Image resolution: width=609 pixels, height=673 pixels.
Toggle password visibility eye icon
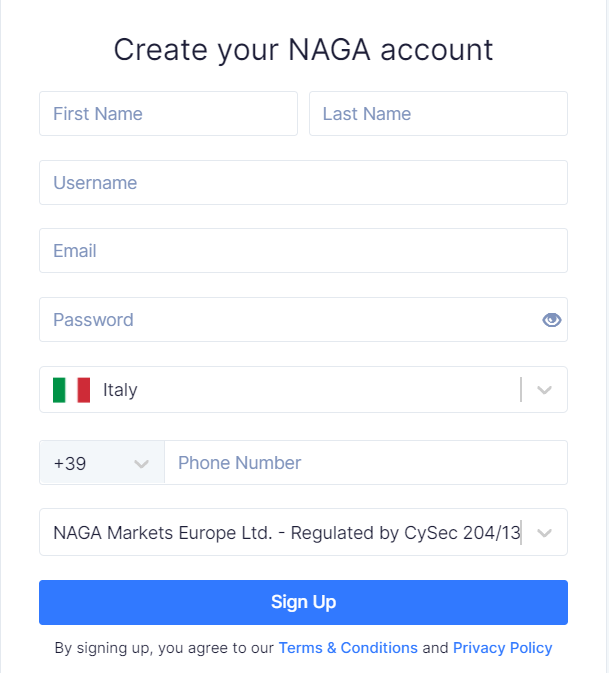(551, 320)
